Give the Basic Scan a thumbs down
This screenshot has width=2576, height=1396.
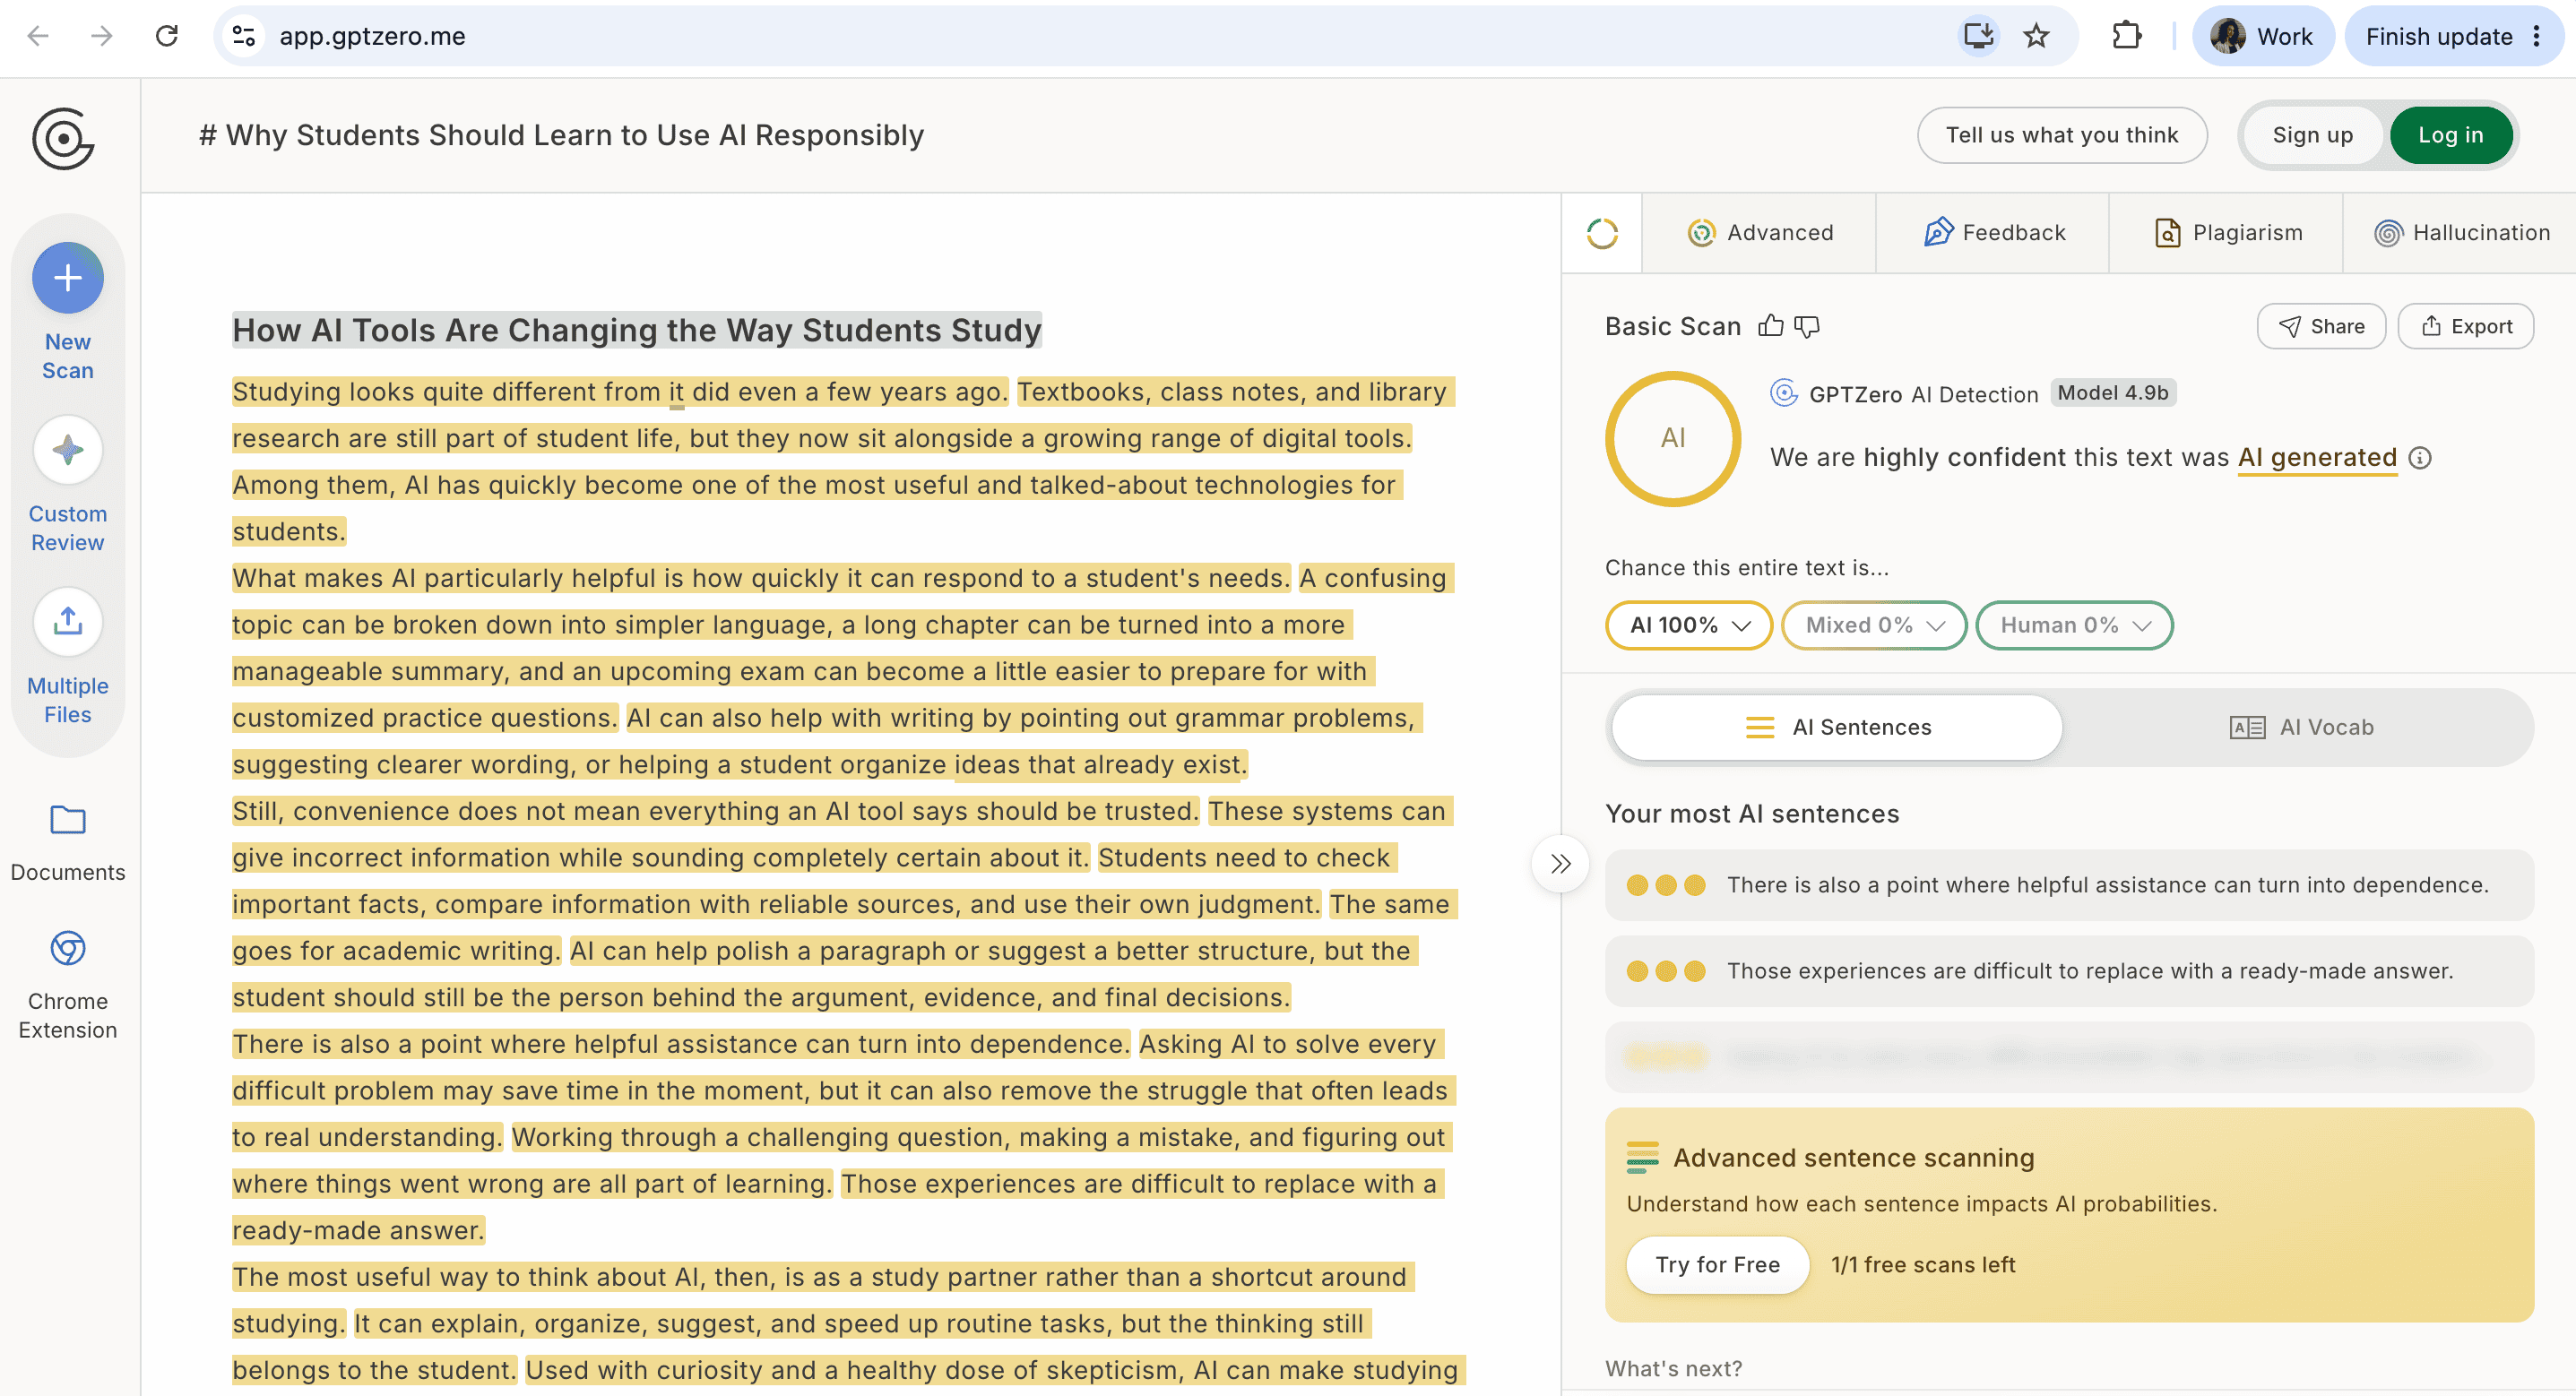[x=1807, y=326]
